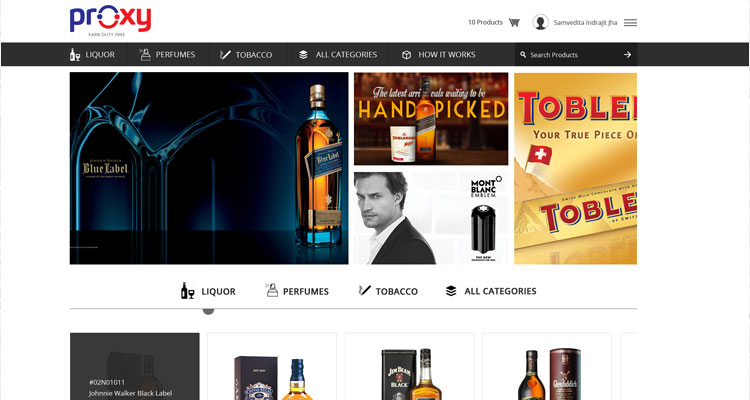Click the 10 Products cart link
Image resolution: width=750 pixels, height=400 pixels.
485,22
